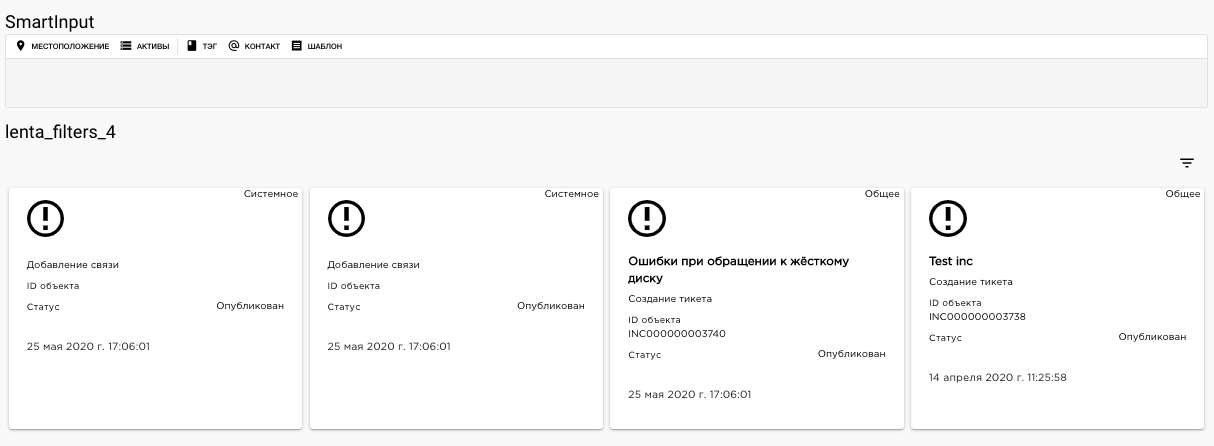Viewport: 1214px width, 446px height.
Task: Select the Активы list icon
Action: pos(126,46)
